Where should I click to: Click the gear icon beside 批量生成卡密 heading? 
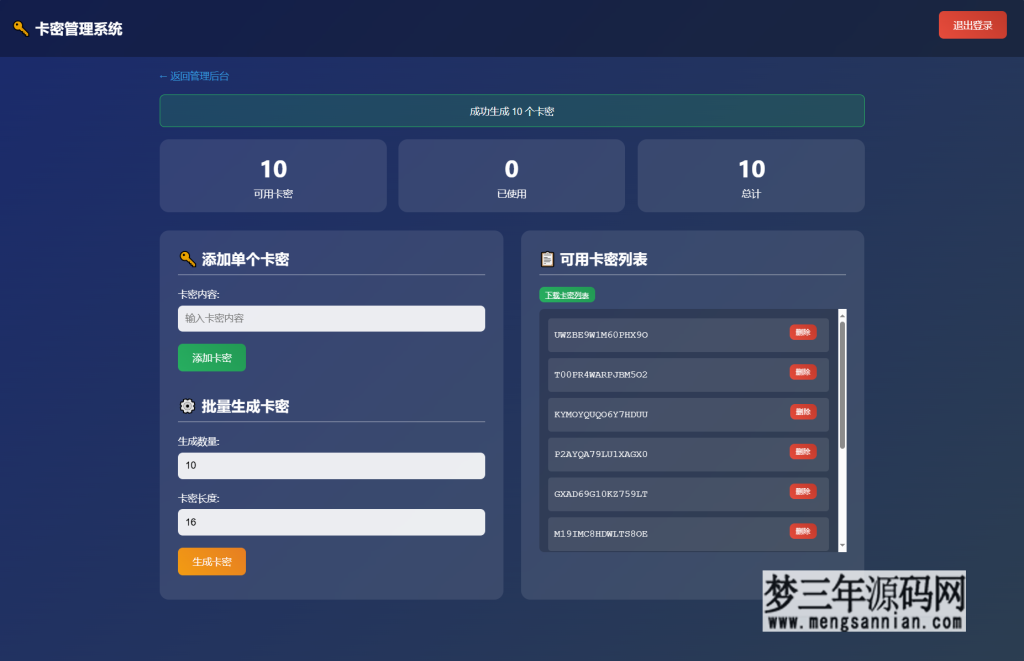pyautogui.click(x=188, y=407)
